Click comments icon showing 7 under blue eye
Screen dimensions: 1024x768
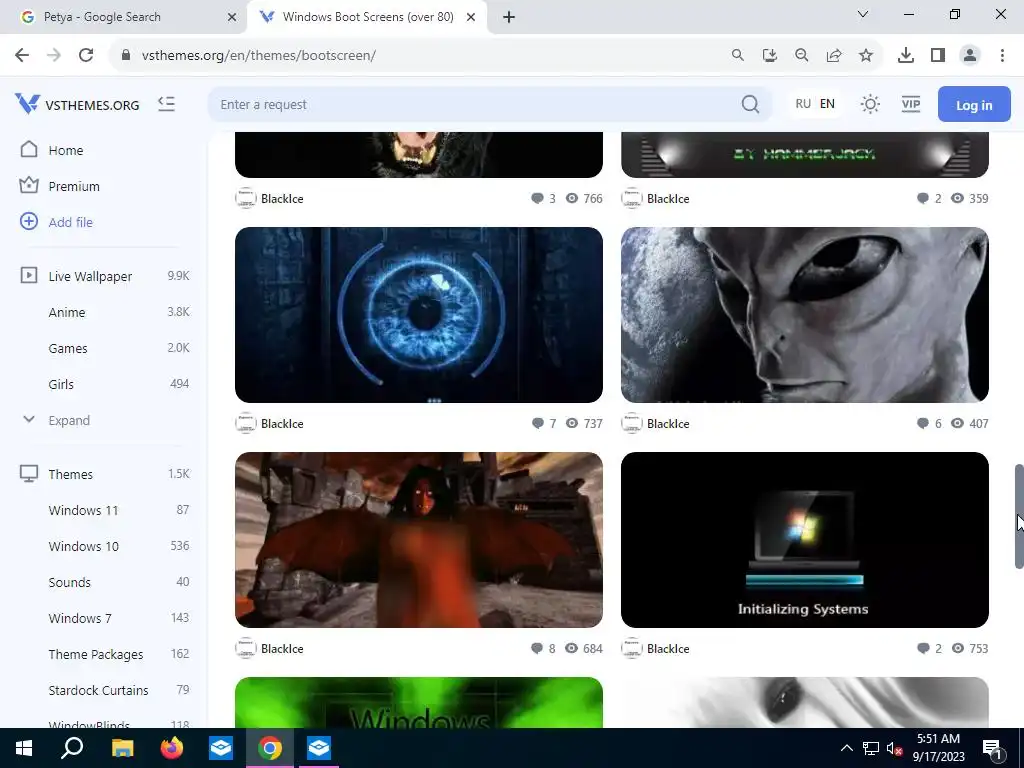click(537, 423)
